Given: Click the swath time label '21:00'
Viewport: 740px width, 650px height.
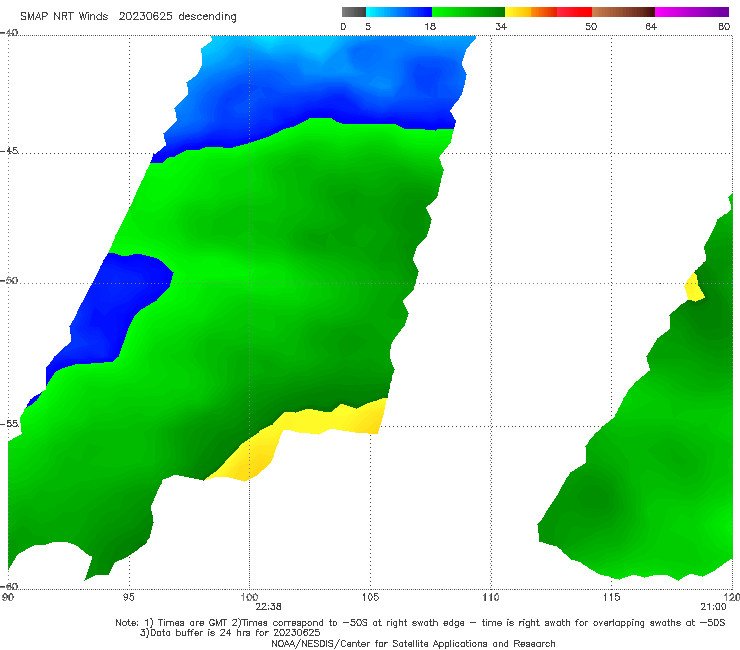Looking at the screenshot, I should click(713, 607).
